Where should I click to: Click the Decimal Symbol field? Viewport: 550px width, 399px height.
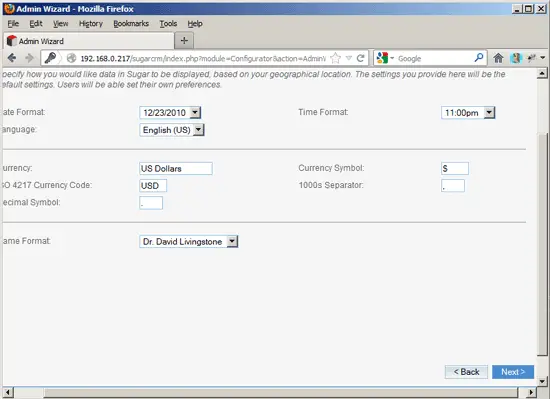(151, 203)
